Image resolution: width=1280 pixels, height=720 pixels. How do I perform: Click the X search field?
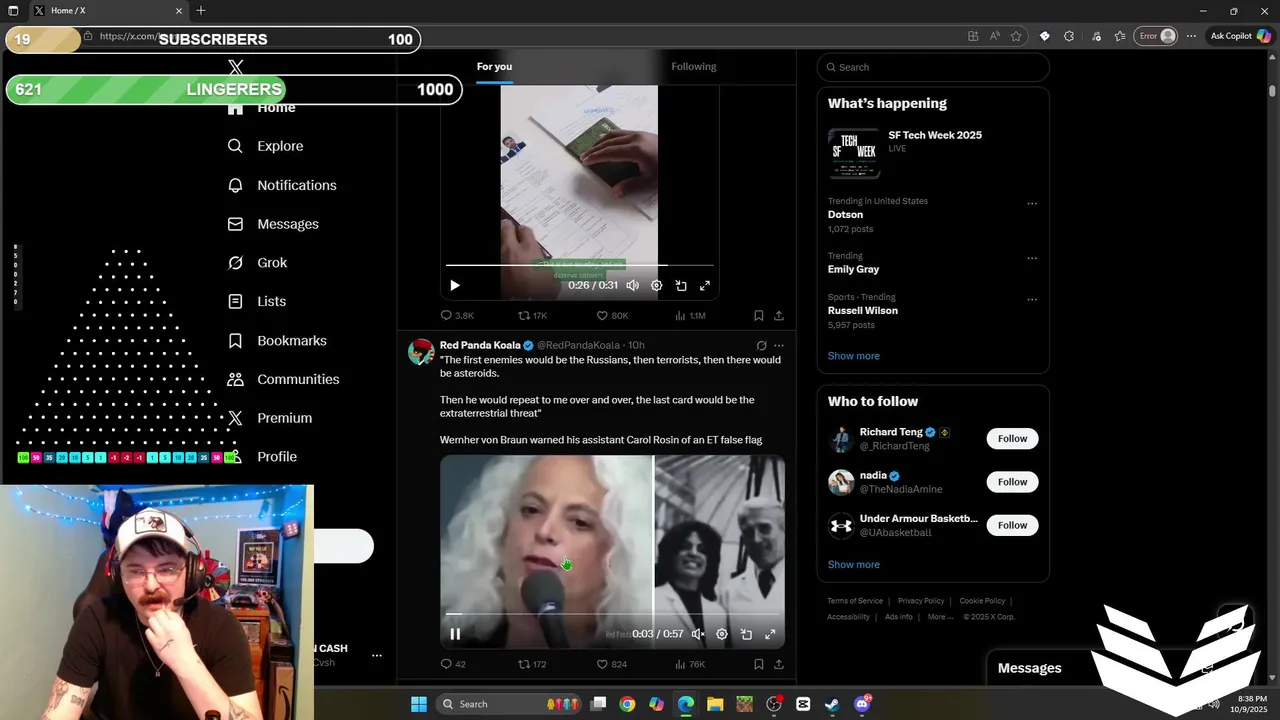[x=933, y=67]
